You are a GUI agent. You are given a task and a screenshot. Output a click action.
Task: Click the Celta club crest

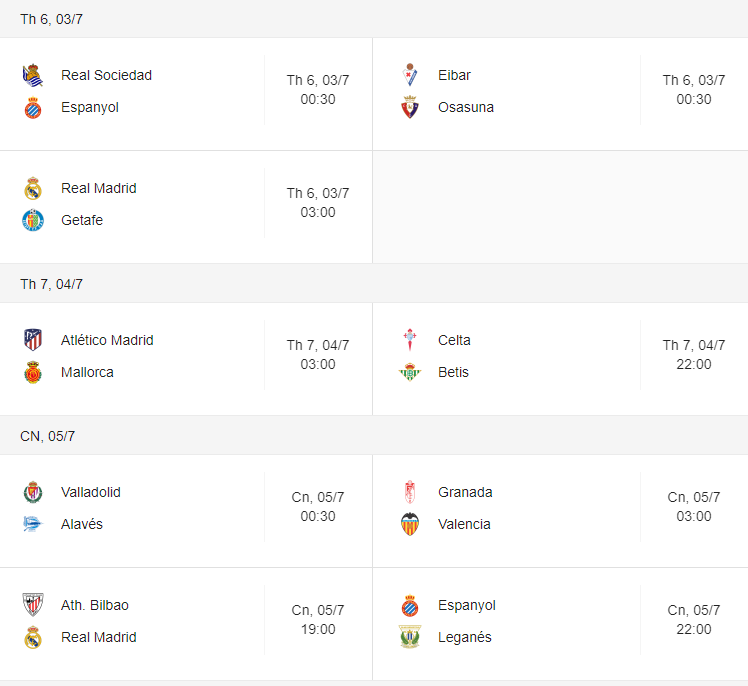click(410, 340)
